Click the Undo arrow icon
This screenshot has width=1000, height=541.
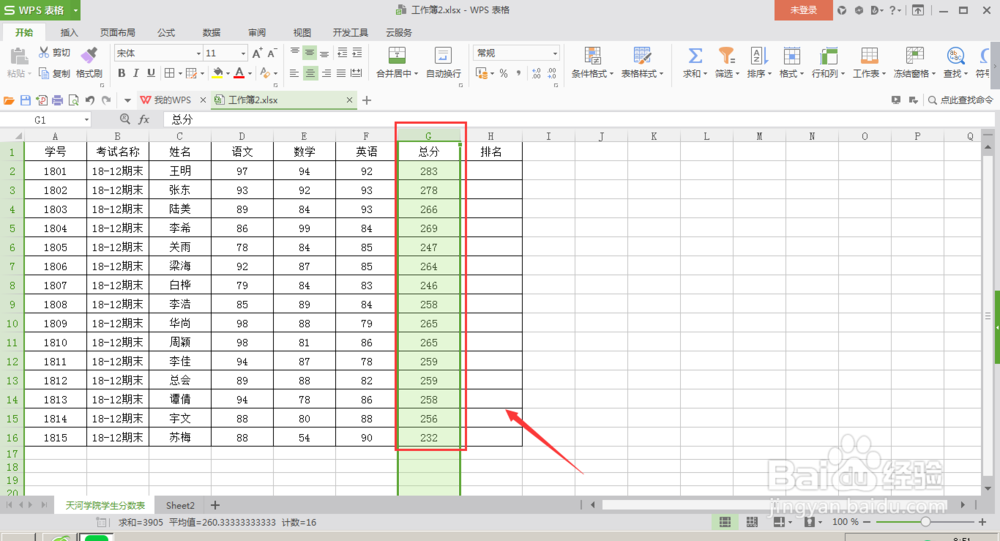click(x=90, y=100)
